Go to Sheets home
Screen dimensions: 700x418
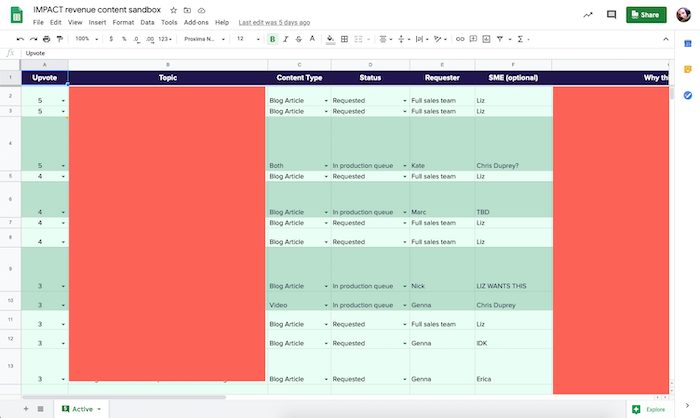click(x=17, y=15)
